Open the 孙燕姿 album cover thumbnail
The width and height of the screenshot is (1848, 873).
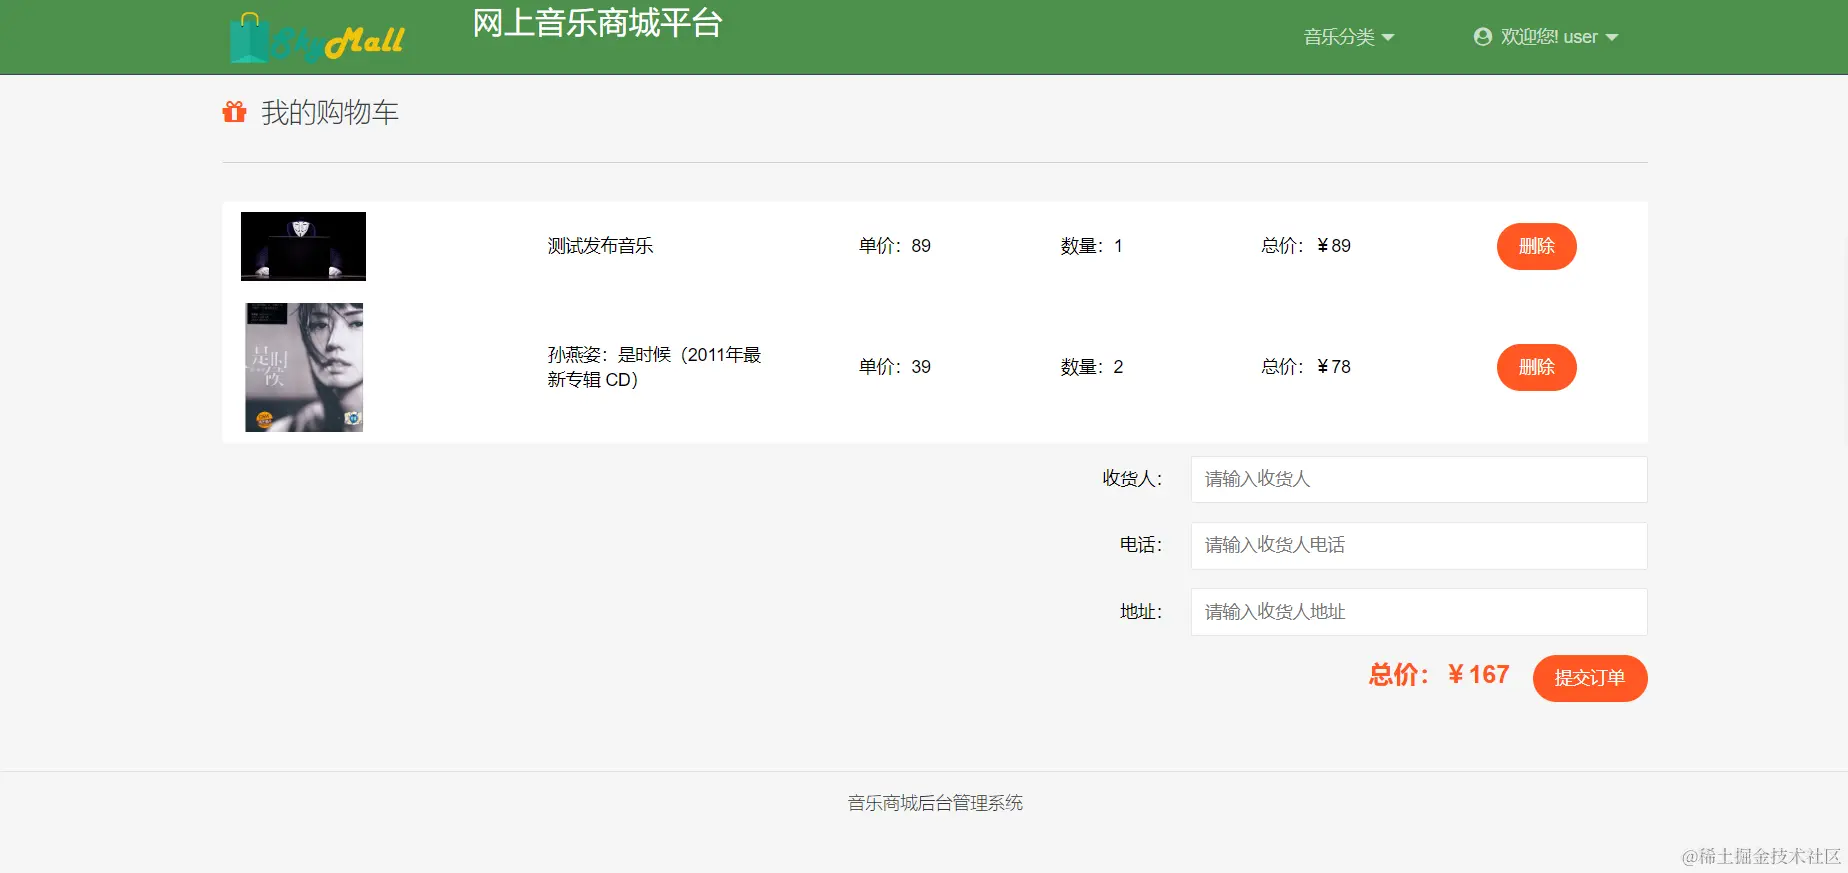(x=304, y=367)
